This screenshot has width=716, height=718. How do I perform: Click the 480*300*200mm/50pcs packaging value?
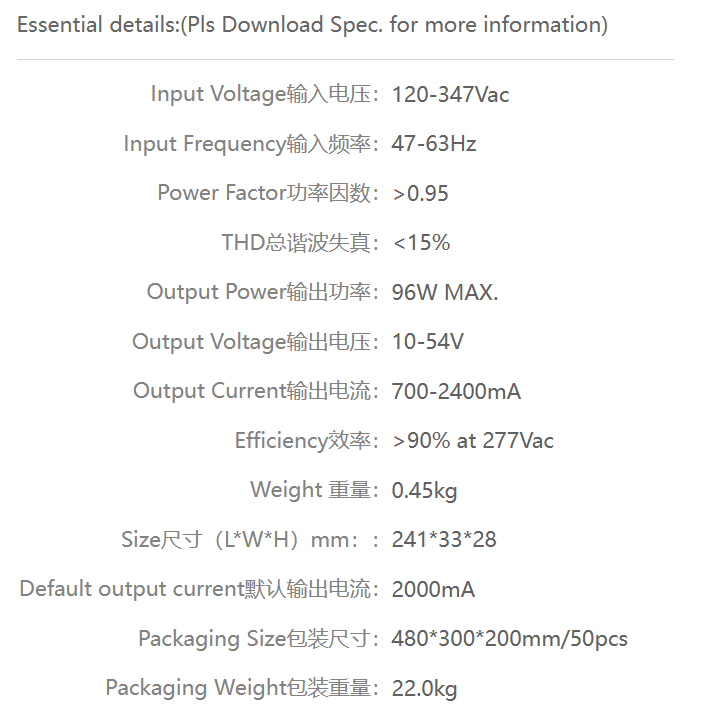click(510, 639)
